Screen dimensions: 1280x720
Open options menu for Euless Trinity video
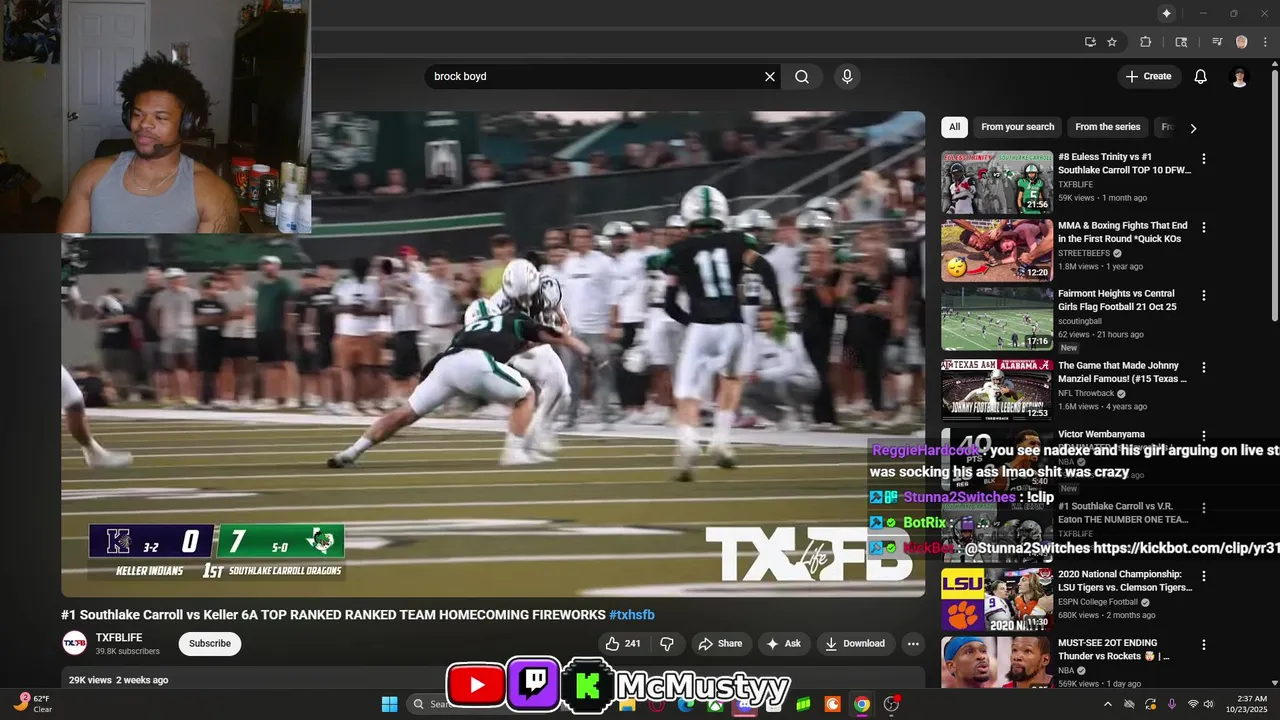(x=1204, y=159)
